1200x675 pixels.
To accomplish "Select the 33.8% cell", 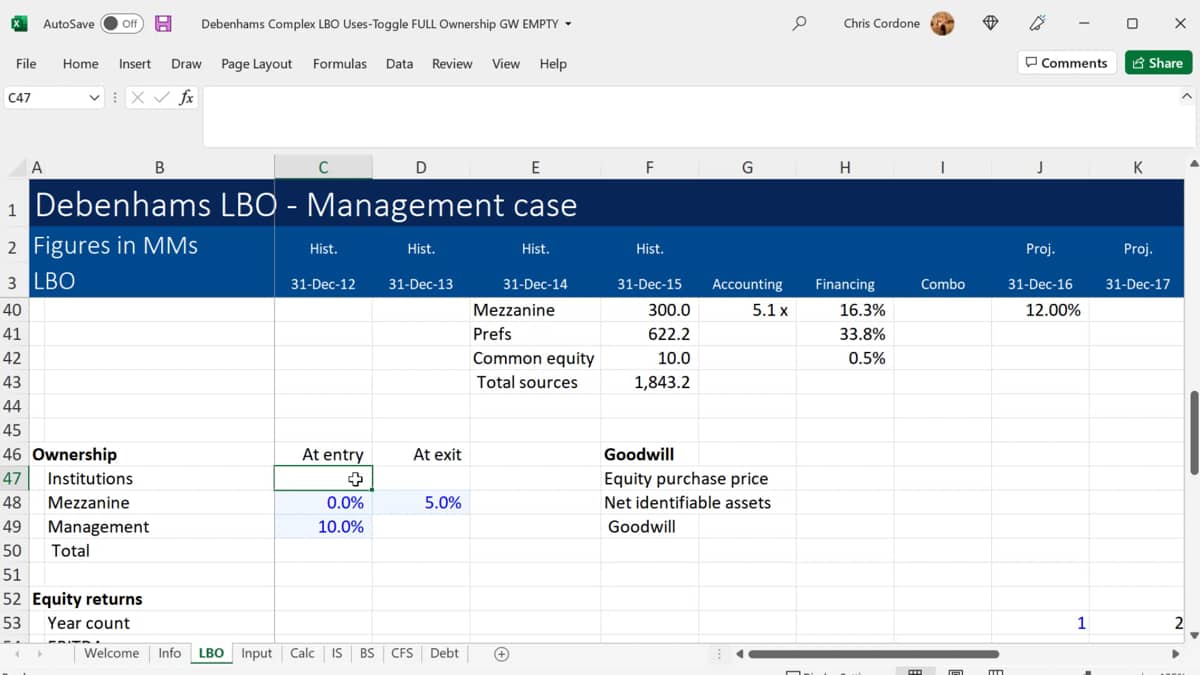I will pos(845,334).
